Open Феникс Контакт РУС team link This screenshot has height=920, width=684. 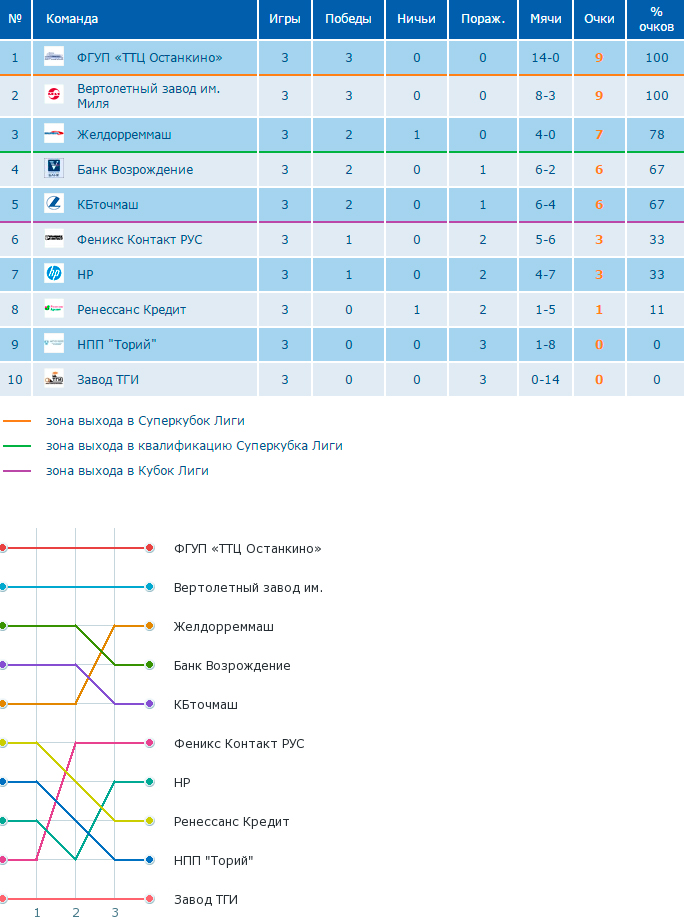point(140,239)
